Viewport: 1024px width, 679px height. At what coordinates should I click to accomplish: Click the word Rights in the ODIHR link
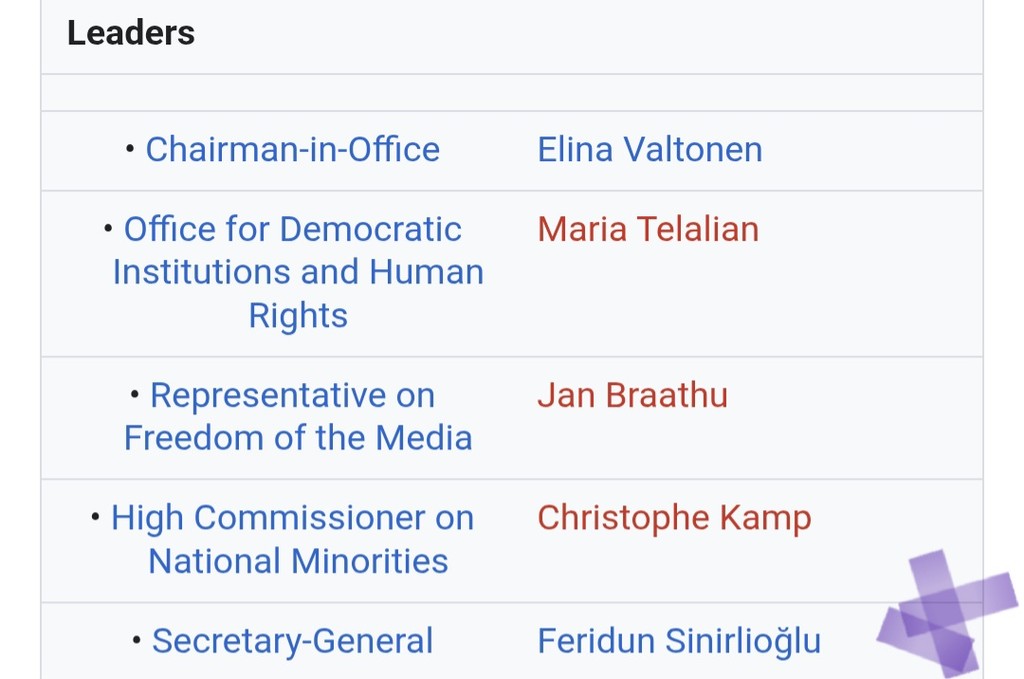pos(298,316)
